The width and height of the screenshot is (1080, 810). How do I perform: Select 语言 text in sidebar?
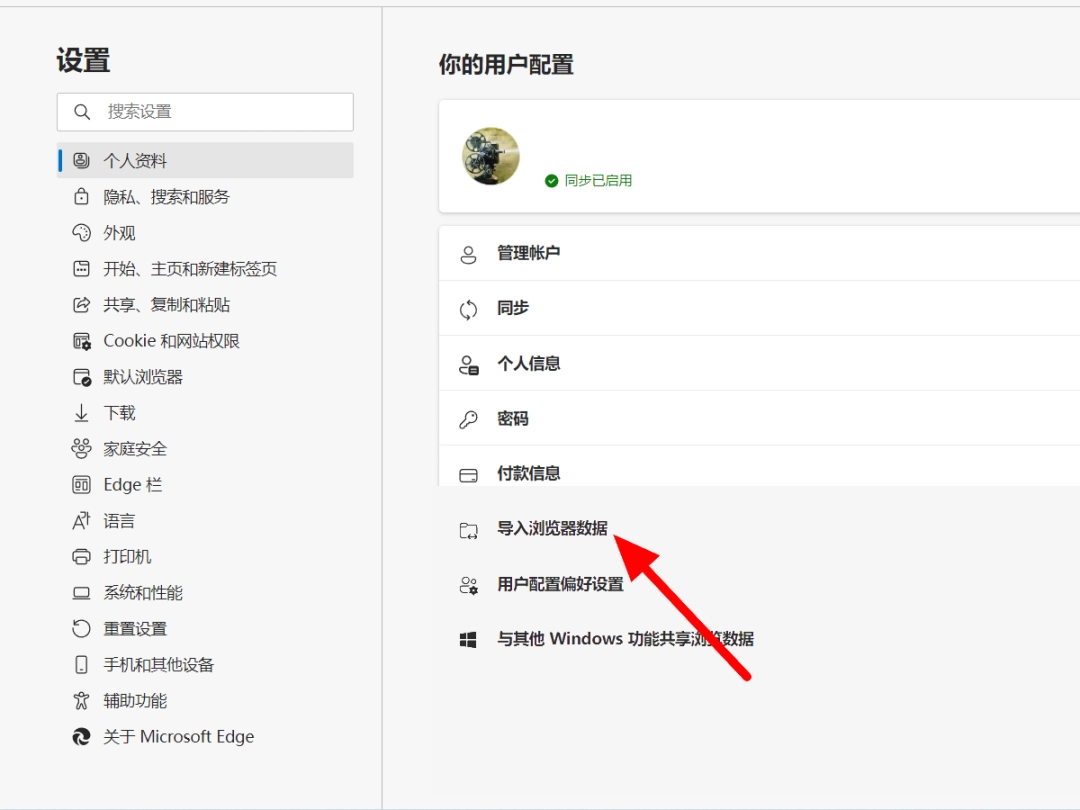coord(119,521)
